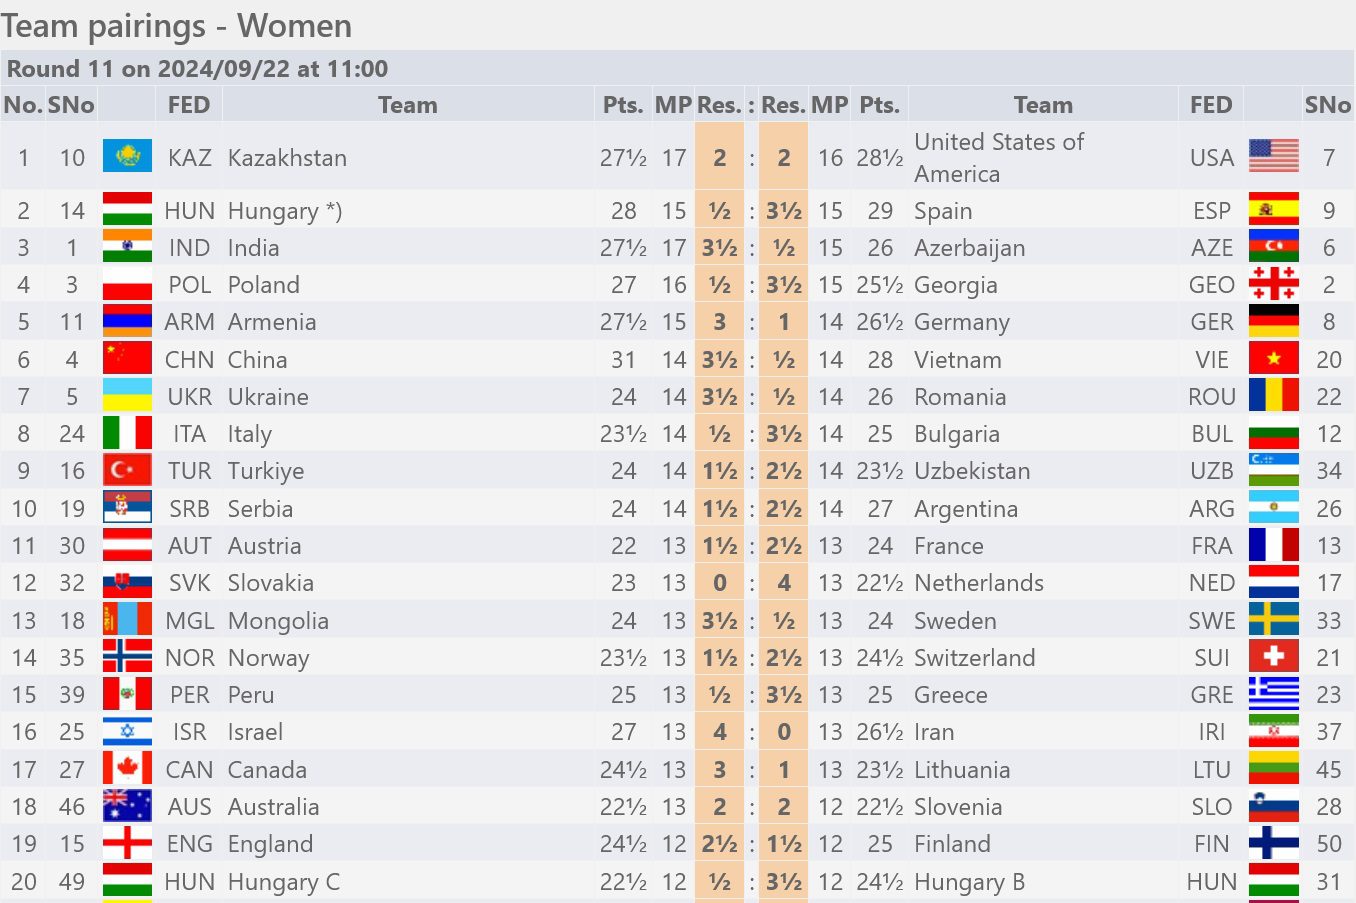Click the Poland vs Georgia result 3½
The image size is (1356, 903).
783,285
